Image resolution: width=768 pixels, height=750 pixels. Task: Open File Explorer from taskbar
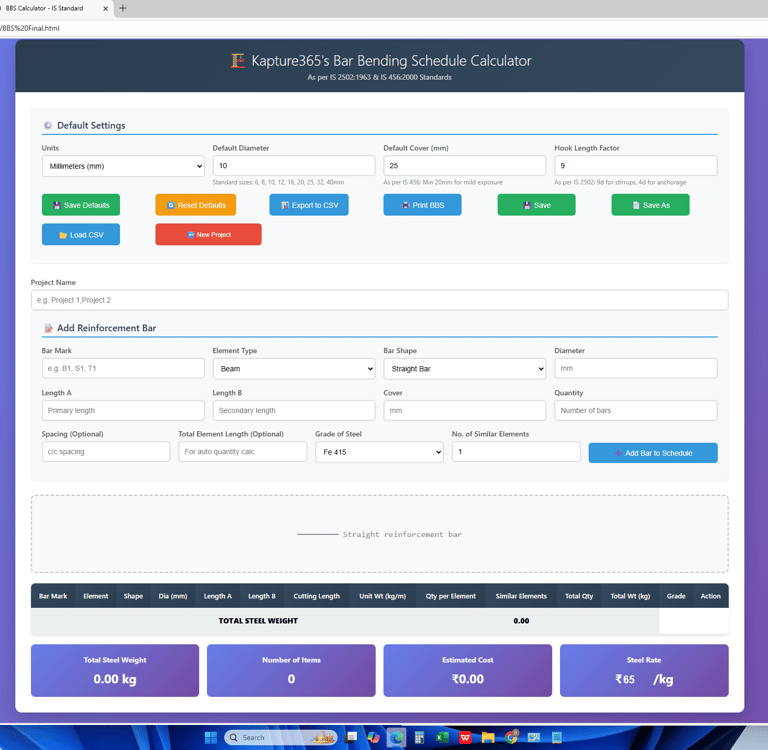pos(488,737)
